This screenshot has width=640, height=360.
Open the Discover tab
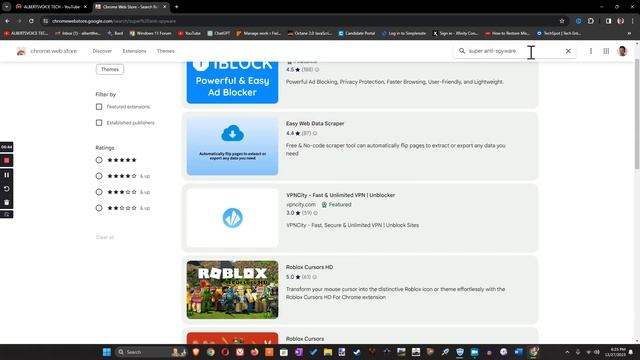[x=102, y=51]
